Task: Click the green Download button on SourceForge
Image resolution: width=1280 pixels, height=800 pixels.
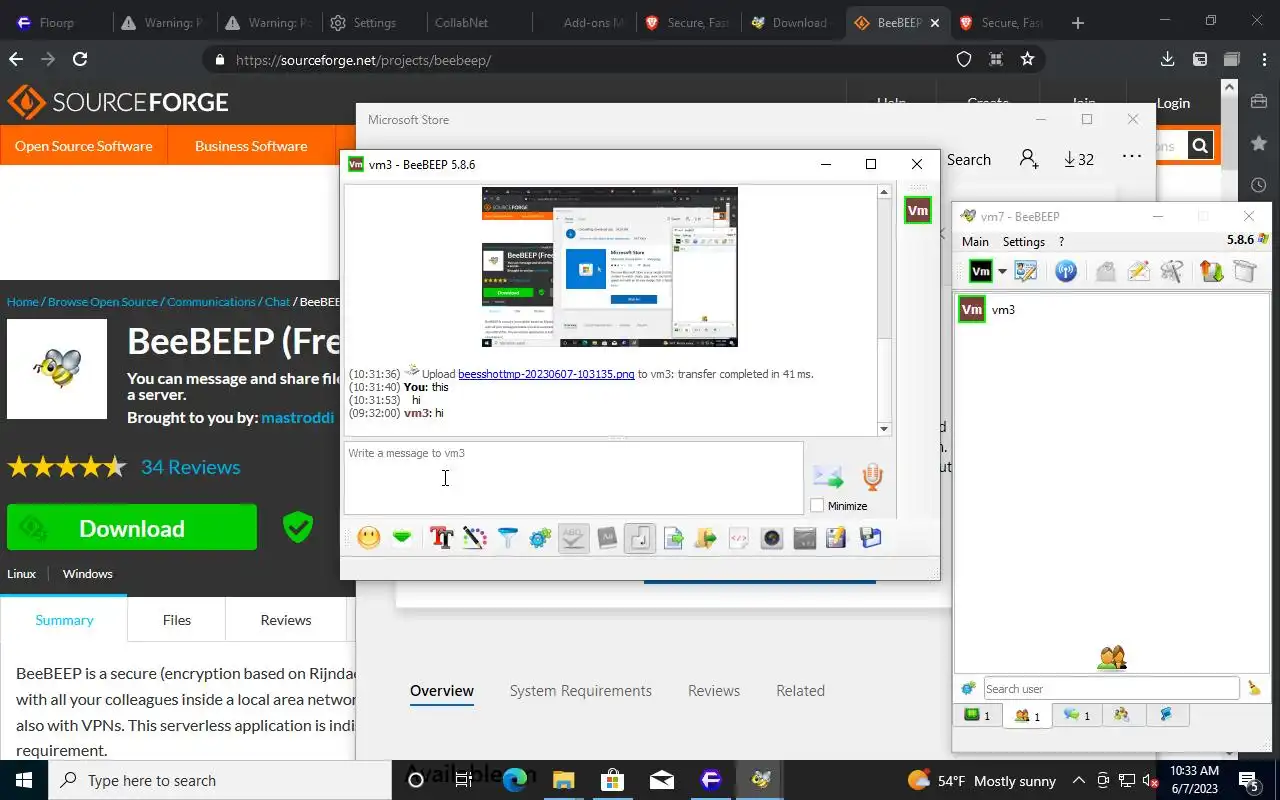Action: (132, 528)
